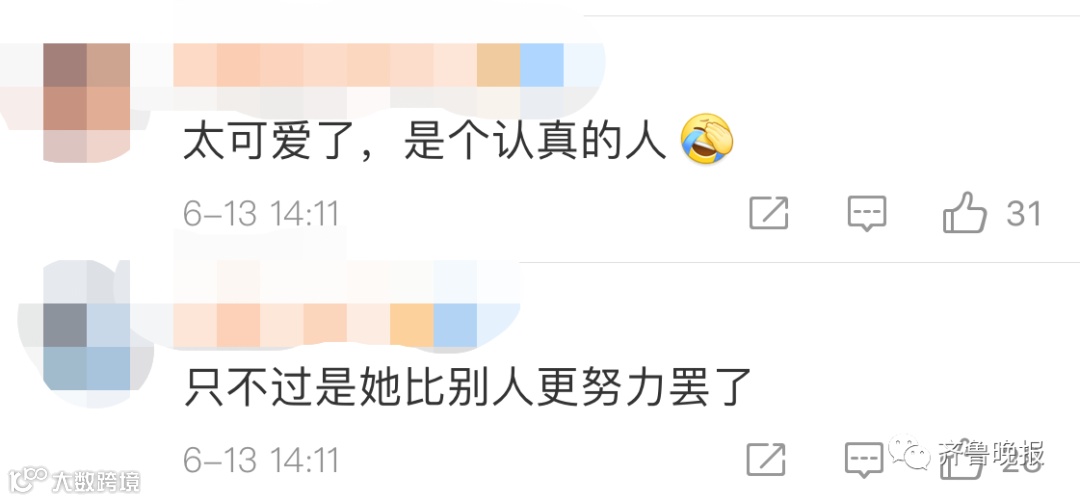
Task: Open the avatar of the "太可爱了" commenter
Action: pyautogui.click(x=87, y=102)
